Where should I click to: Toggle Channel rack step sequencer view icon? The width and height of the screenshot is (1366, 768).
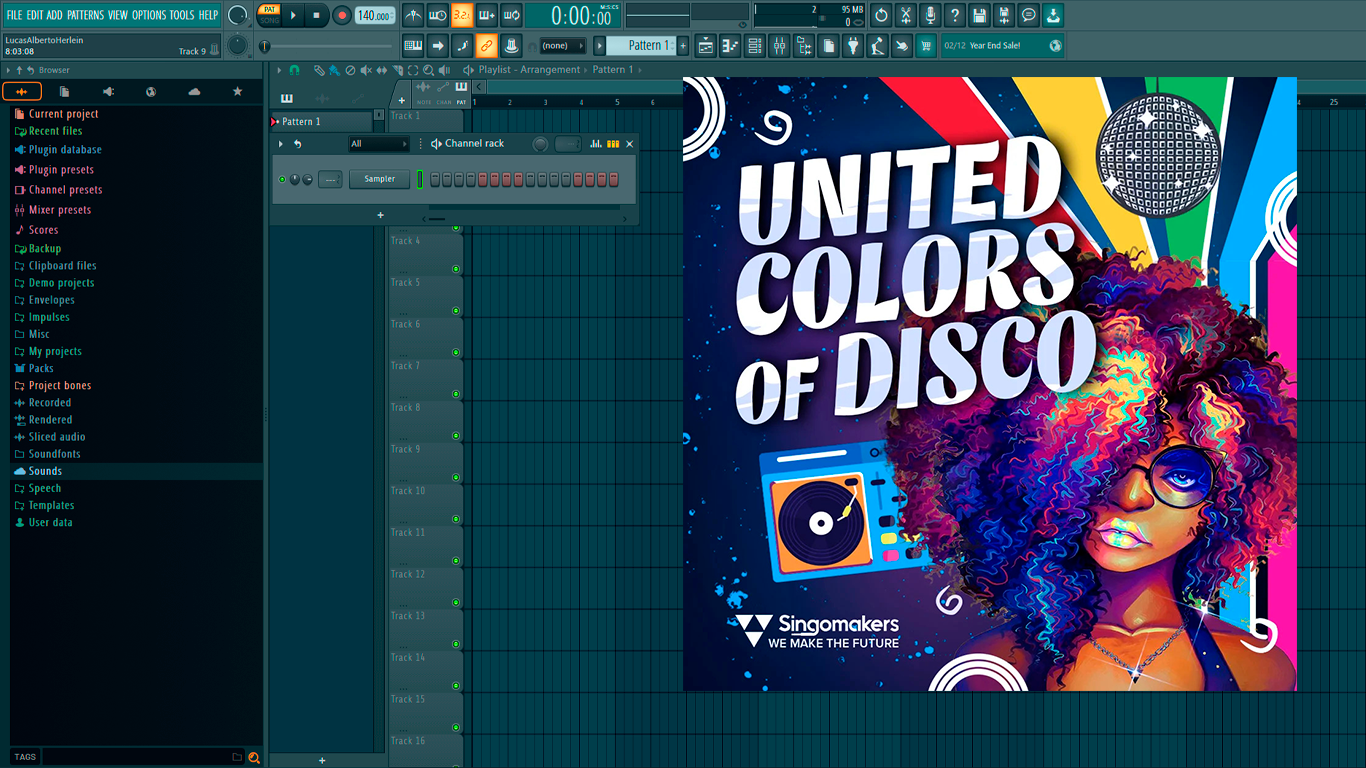pos(613,144)
